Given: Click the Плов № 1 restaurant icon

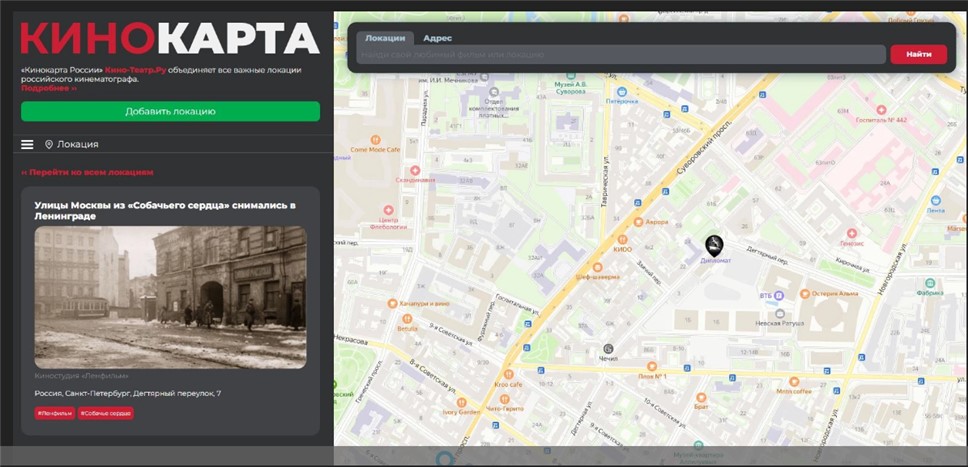Looking at the screenshot, I should tap(652, 366).
